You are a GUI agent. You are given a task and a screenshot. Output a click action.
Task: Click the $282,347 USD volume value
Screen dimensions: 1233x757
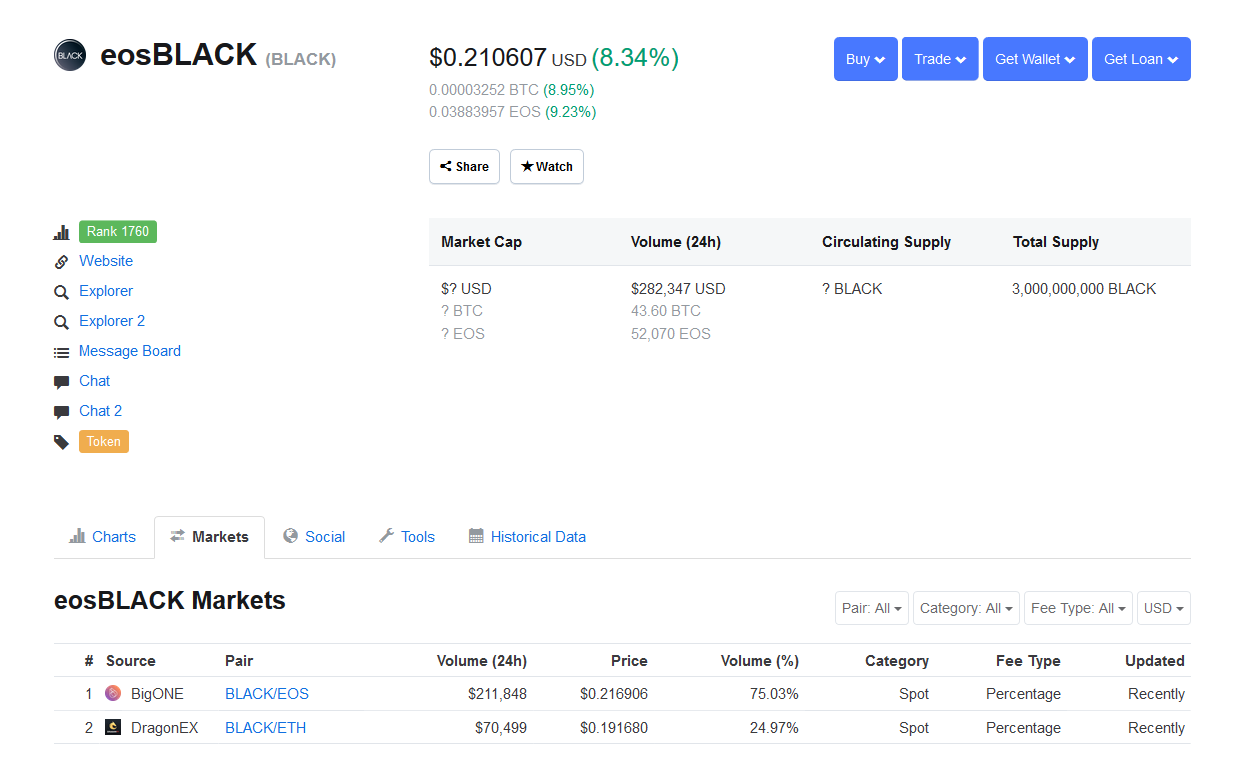678,289
